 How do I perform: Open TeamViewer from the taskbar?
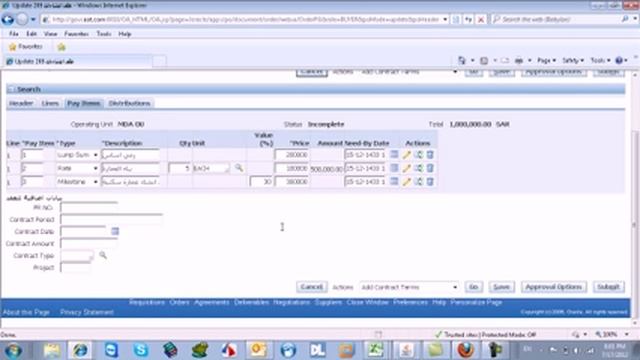111,350
